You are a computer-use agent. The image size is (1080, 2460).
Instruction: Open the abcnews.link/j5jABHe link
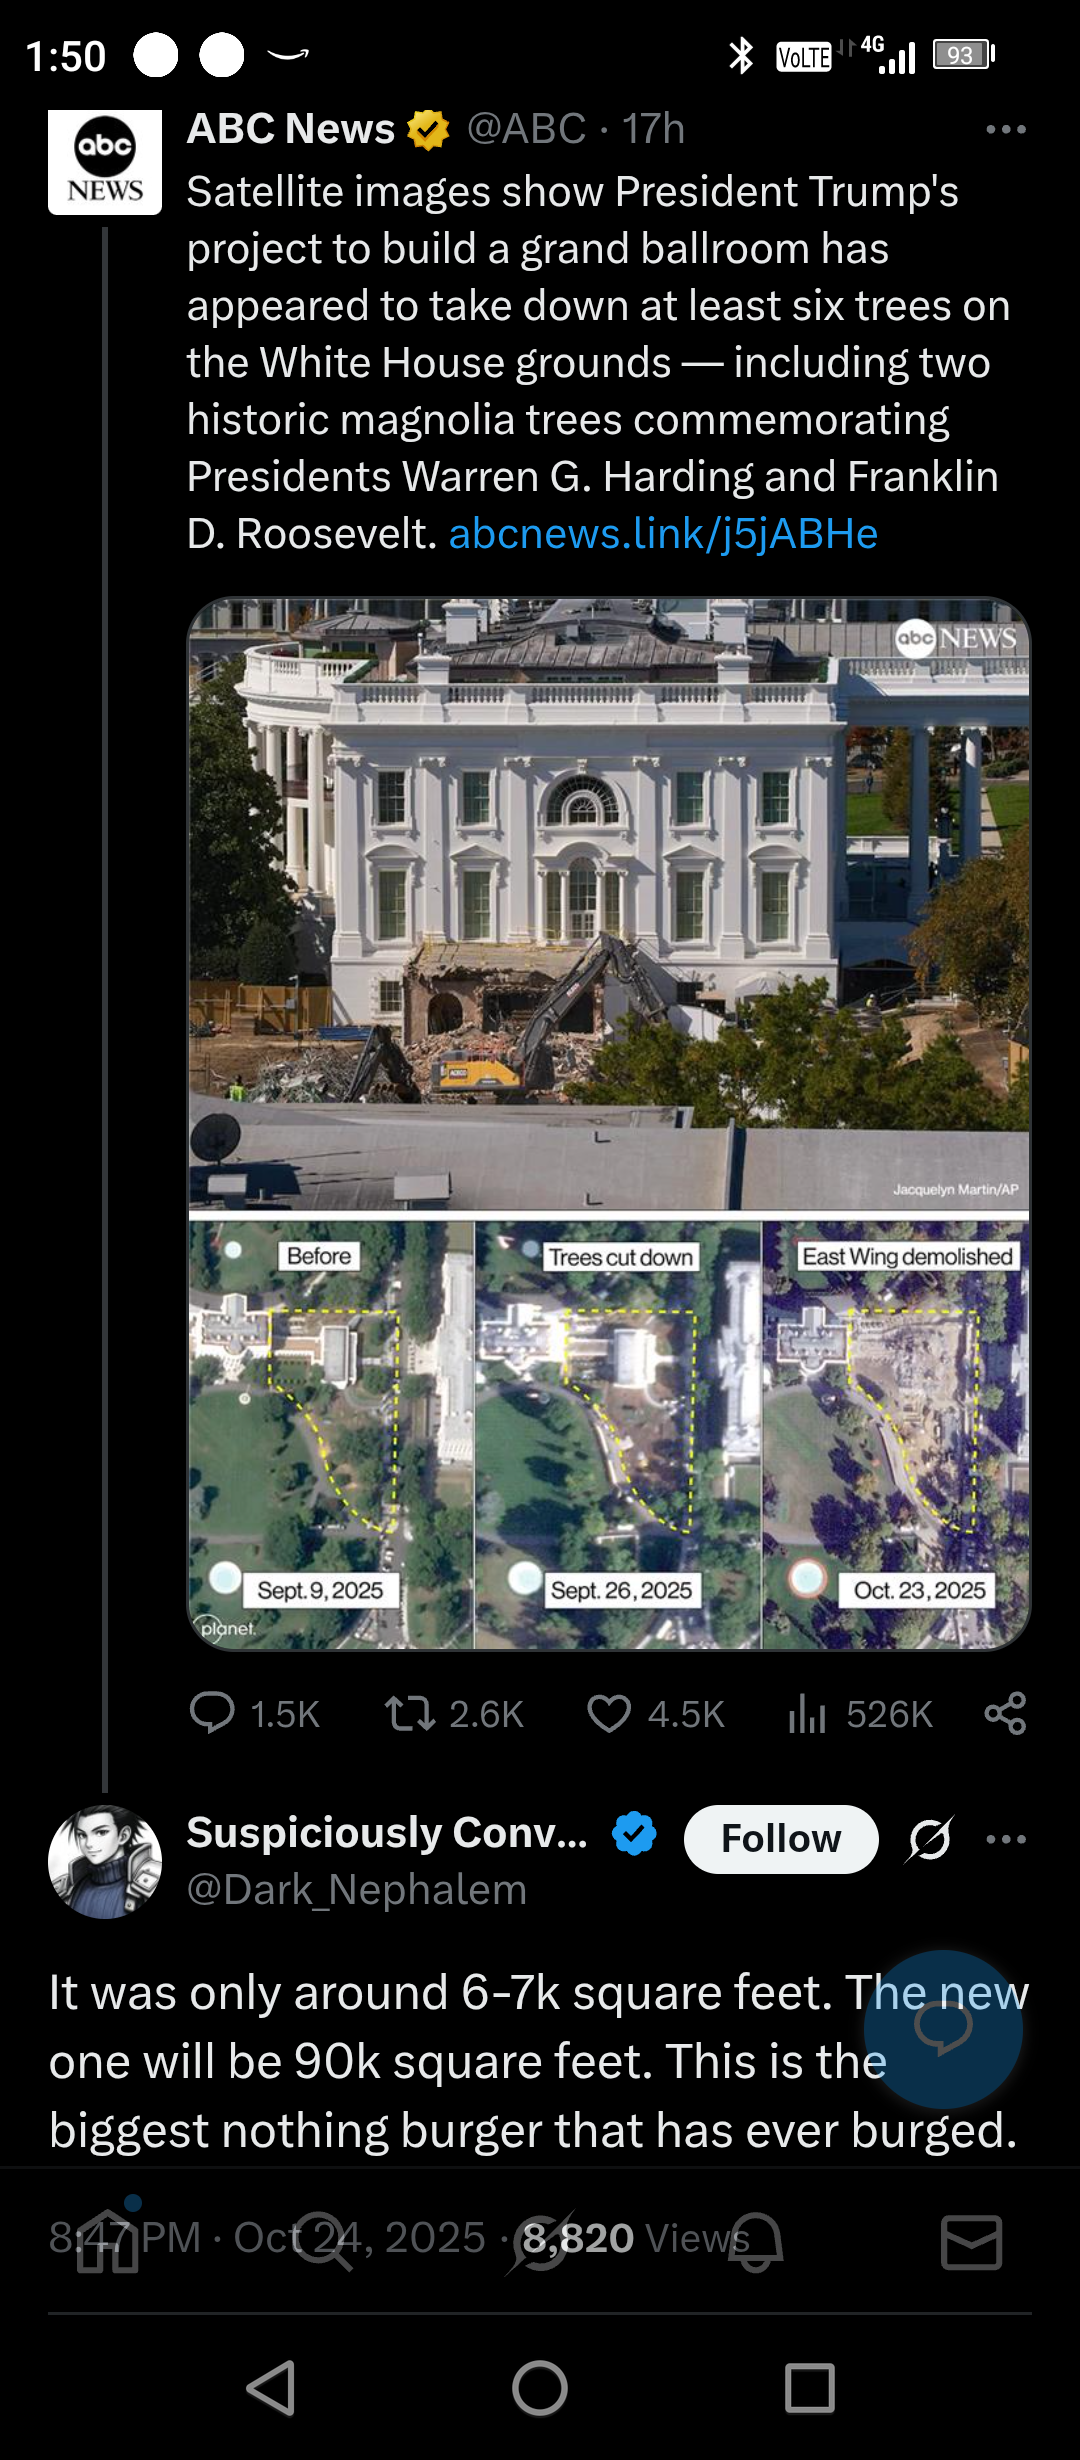pos(663,534)
